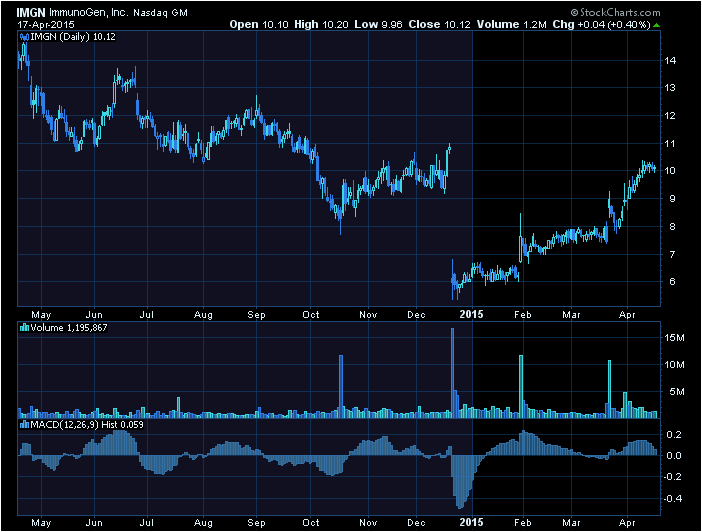The height and width of the screenshot is (532, 702).
Task: Click price axis label 9
Action: [x=672, y=198]
